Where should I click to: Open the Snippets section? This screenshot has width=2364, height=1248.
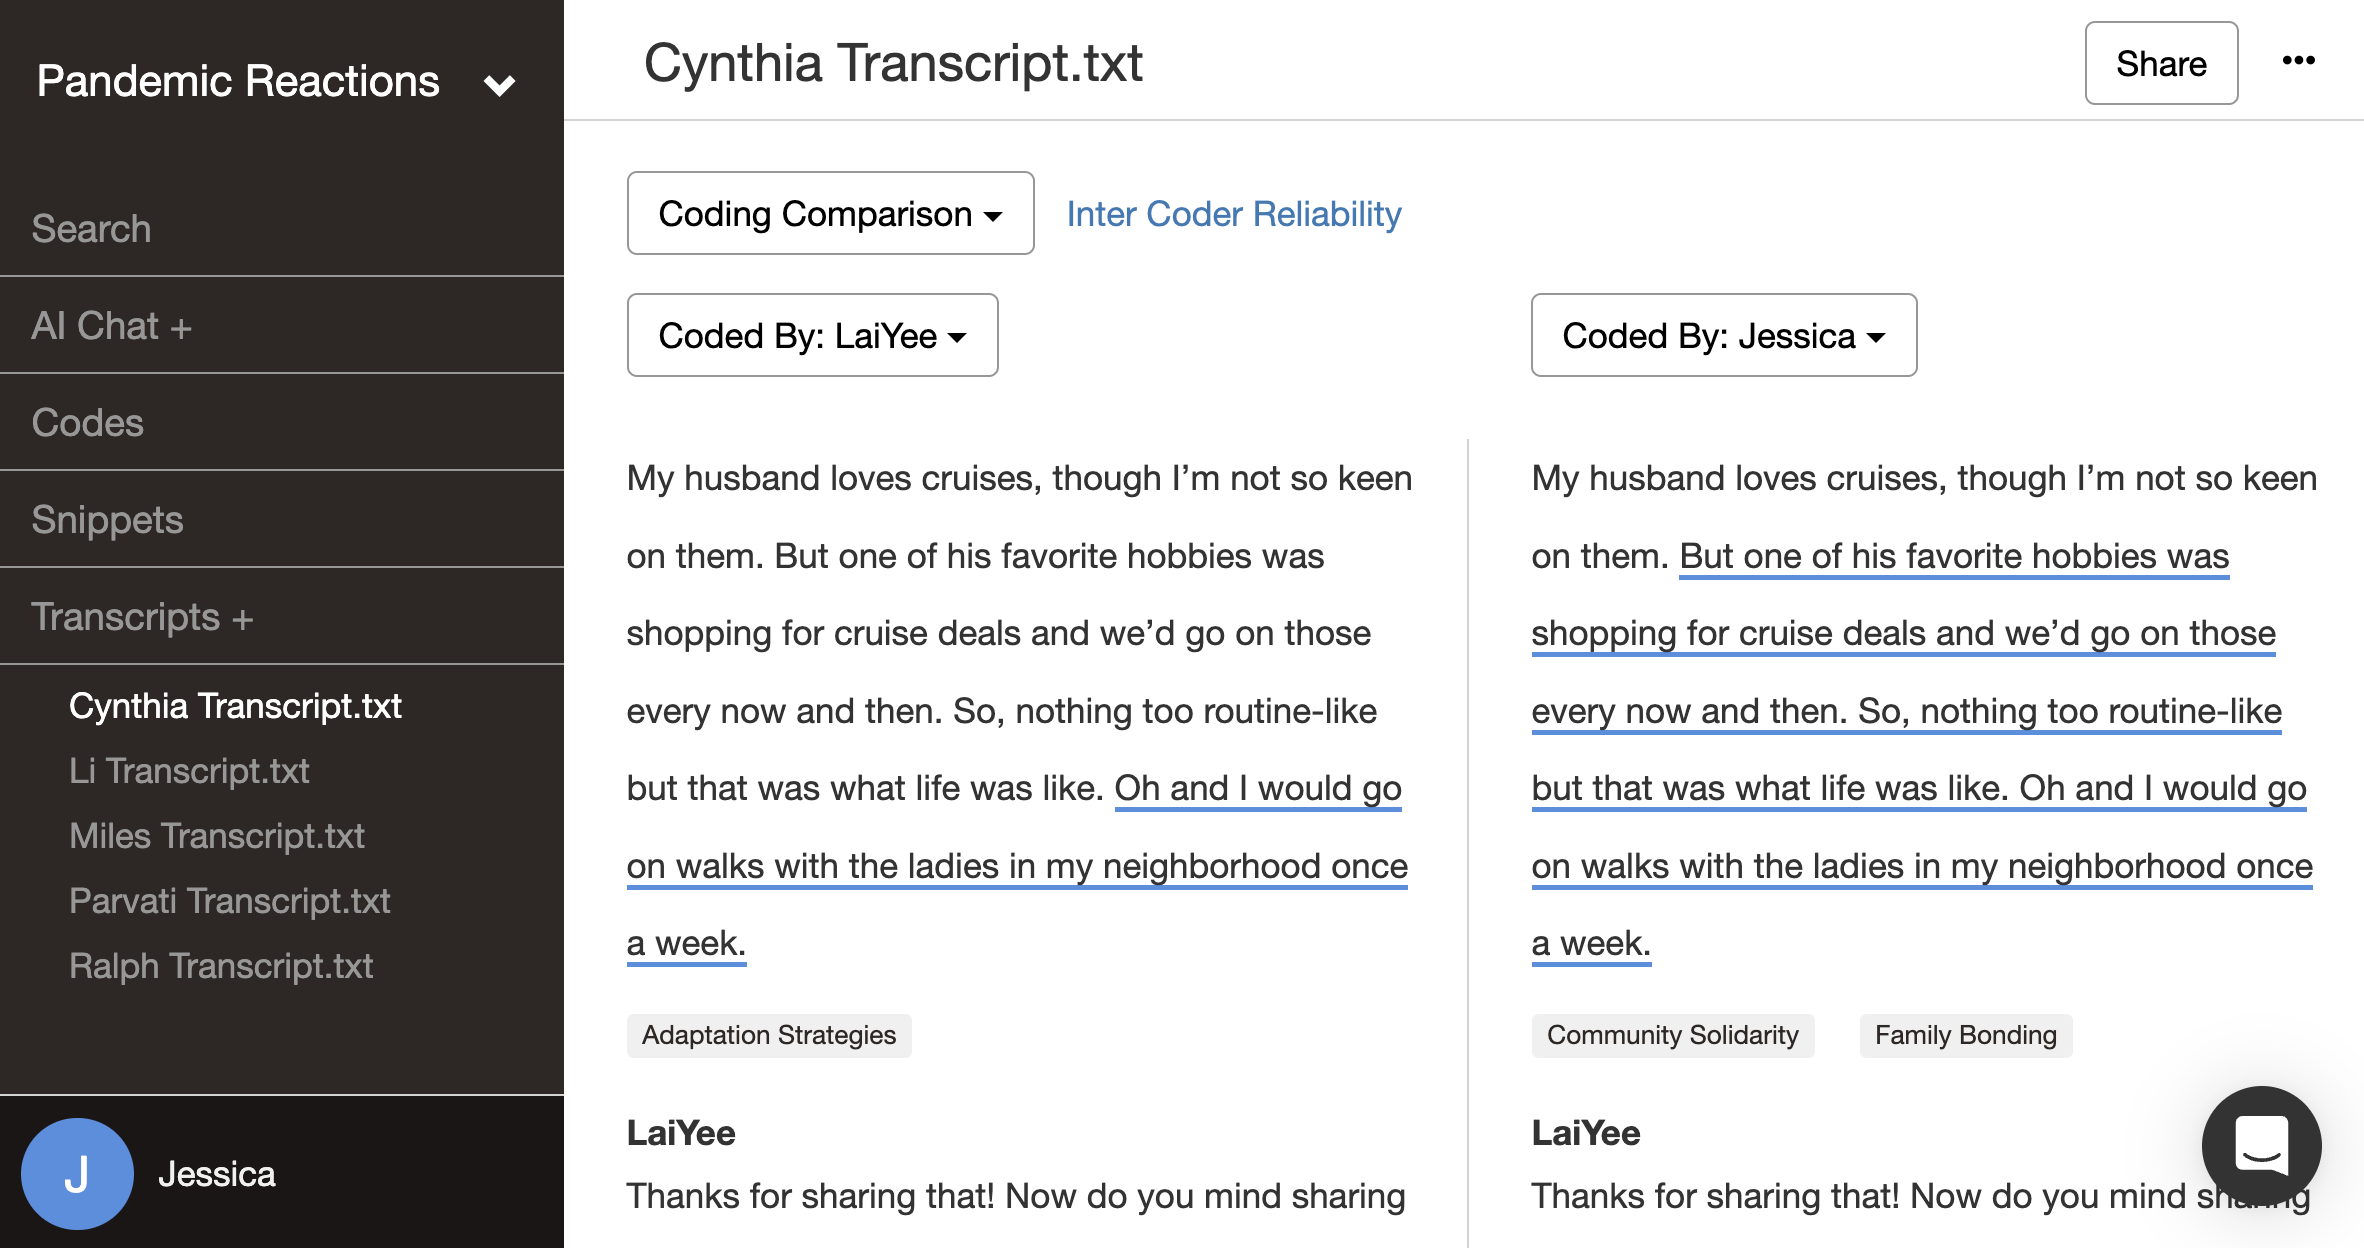pos(107,519)
